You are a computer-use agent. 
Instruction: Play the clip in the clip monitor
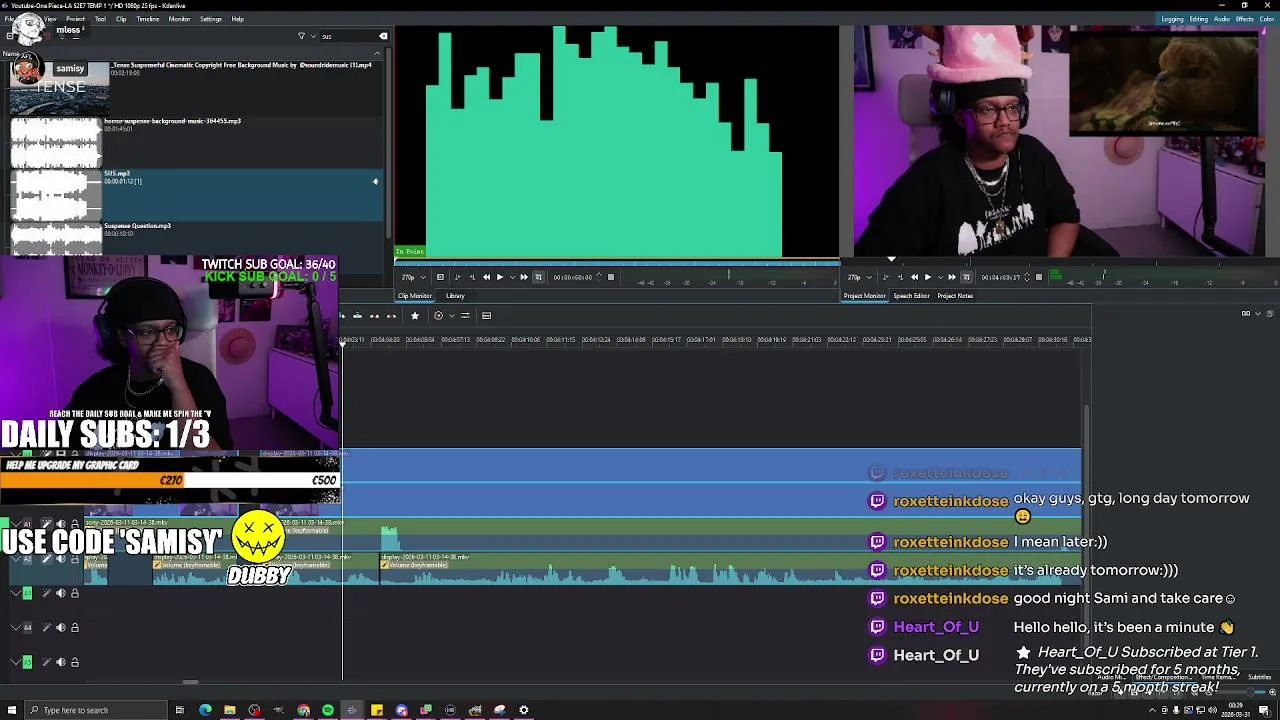tap(500, 277)
